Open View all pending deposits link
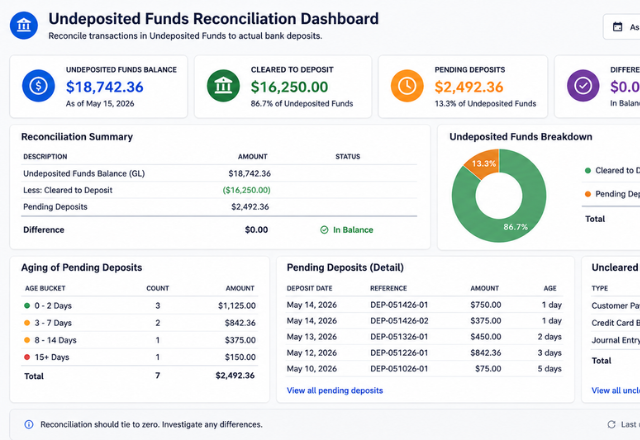The width and height of the screenshot is (640, 440). pos(335,391)
